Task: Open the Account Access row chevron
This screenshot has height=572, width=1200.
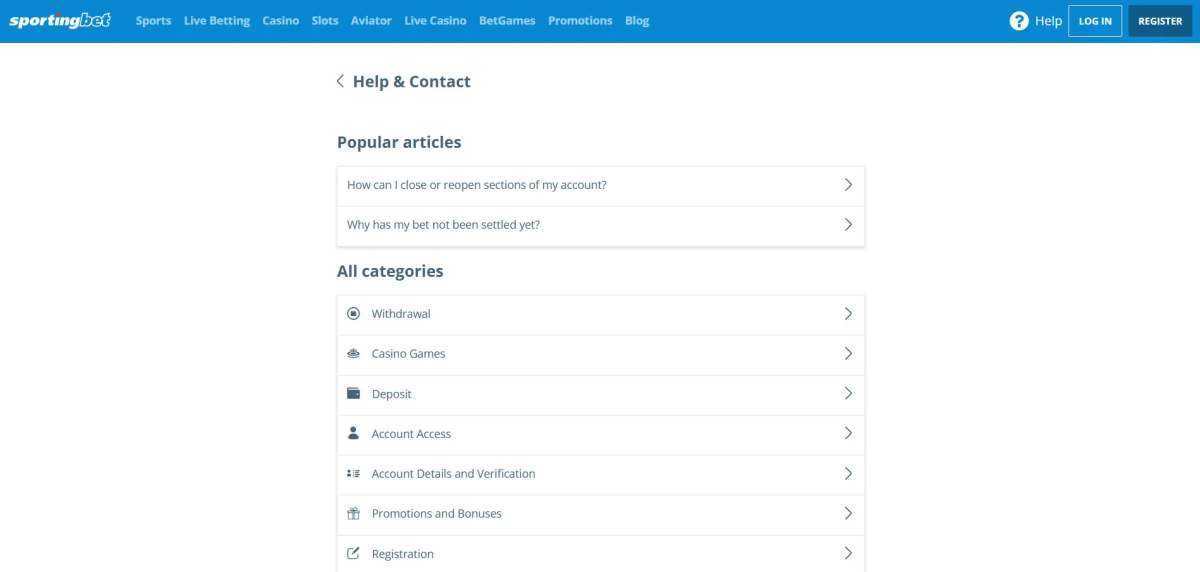Action: (848, 434)
